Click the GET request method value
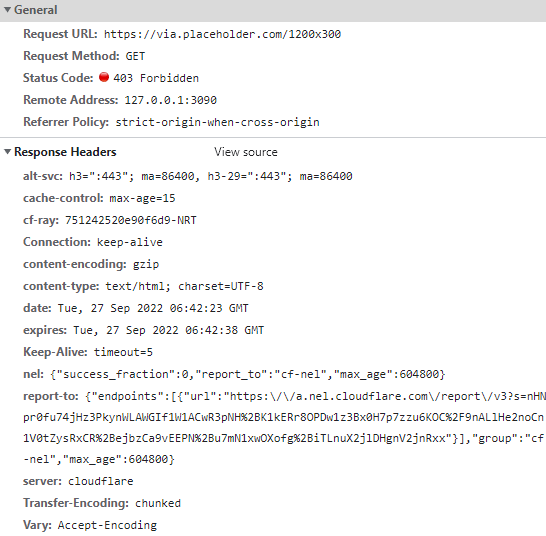 (135, 56)
